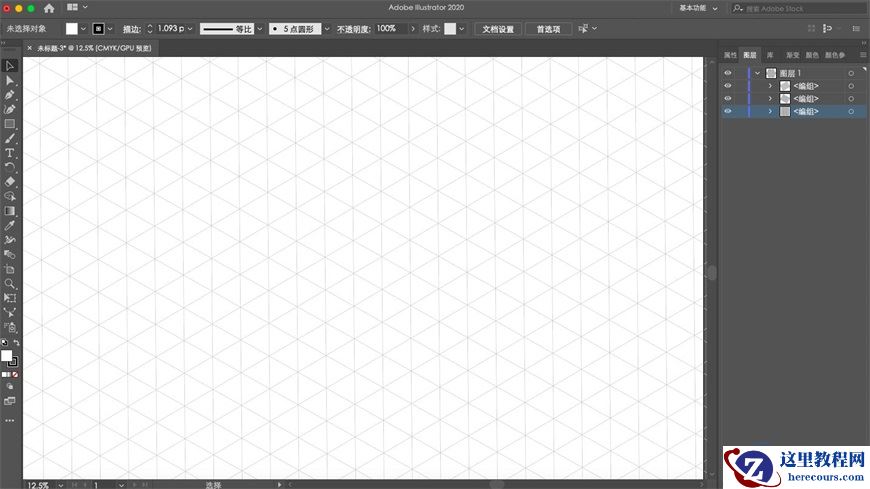Click the 不透明度 opacity label link
Screen dimensions: 870x489
pyautogui.click(x=353, y=29)
